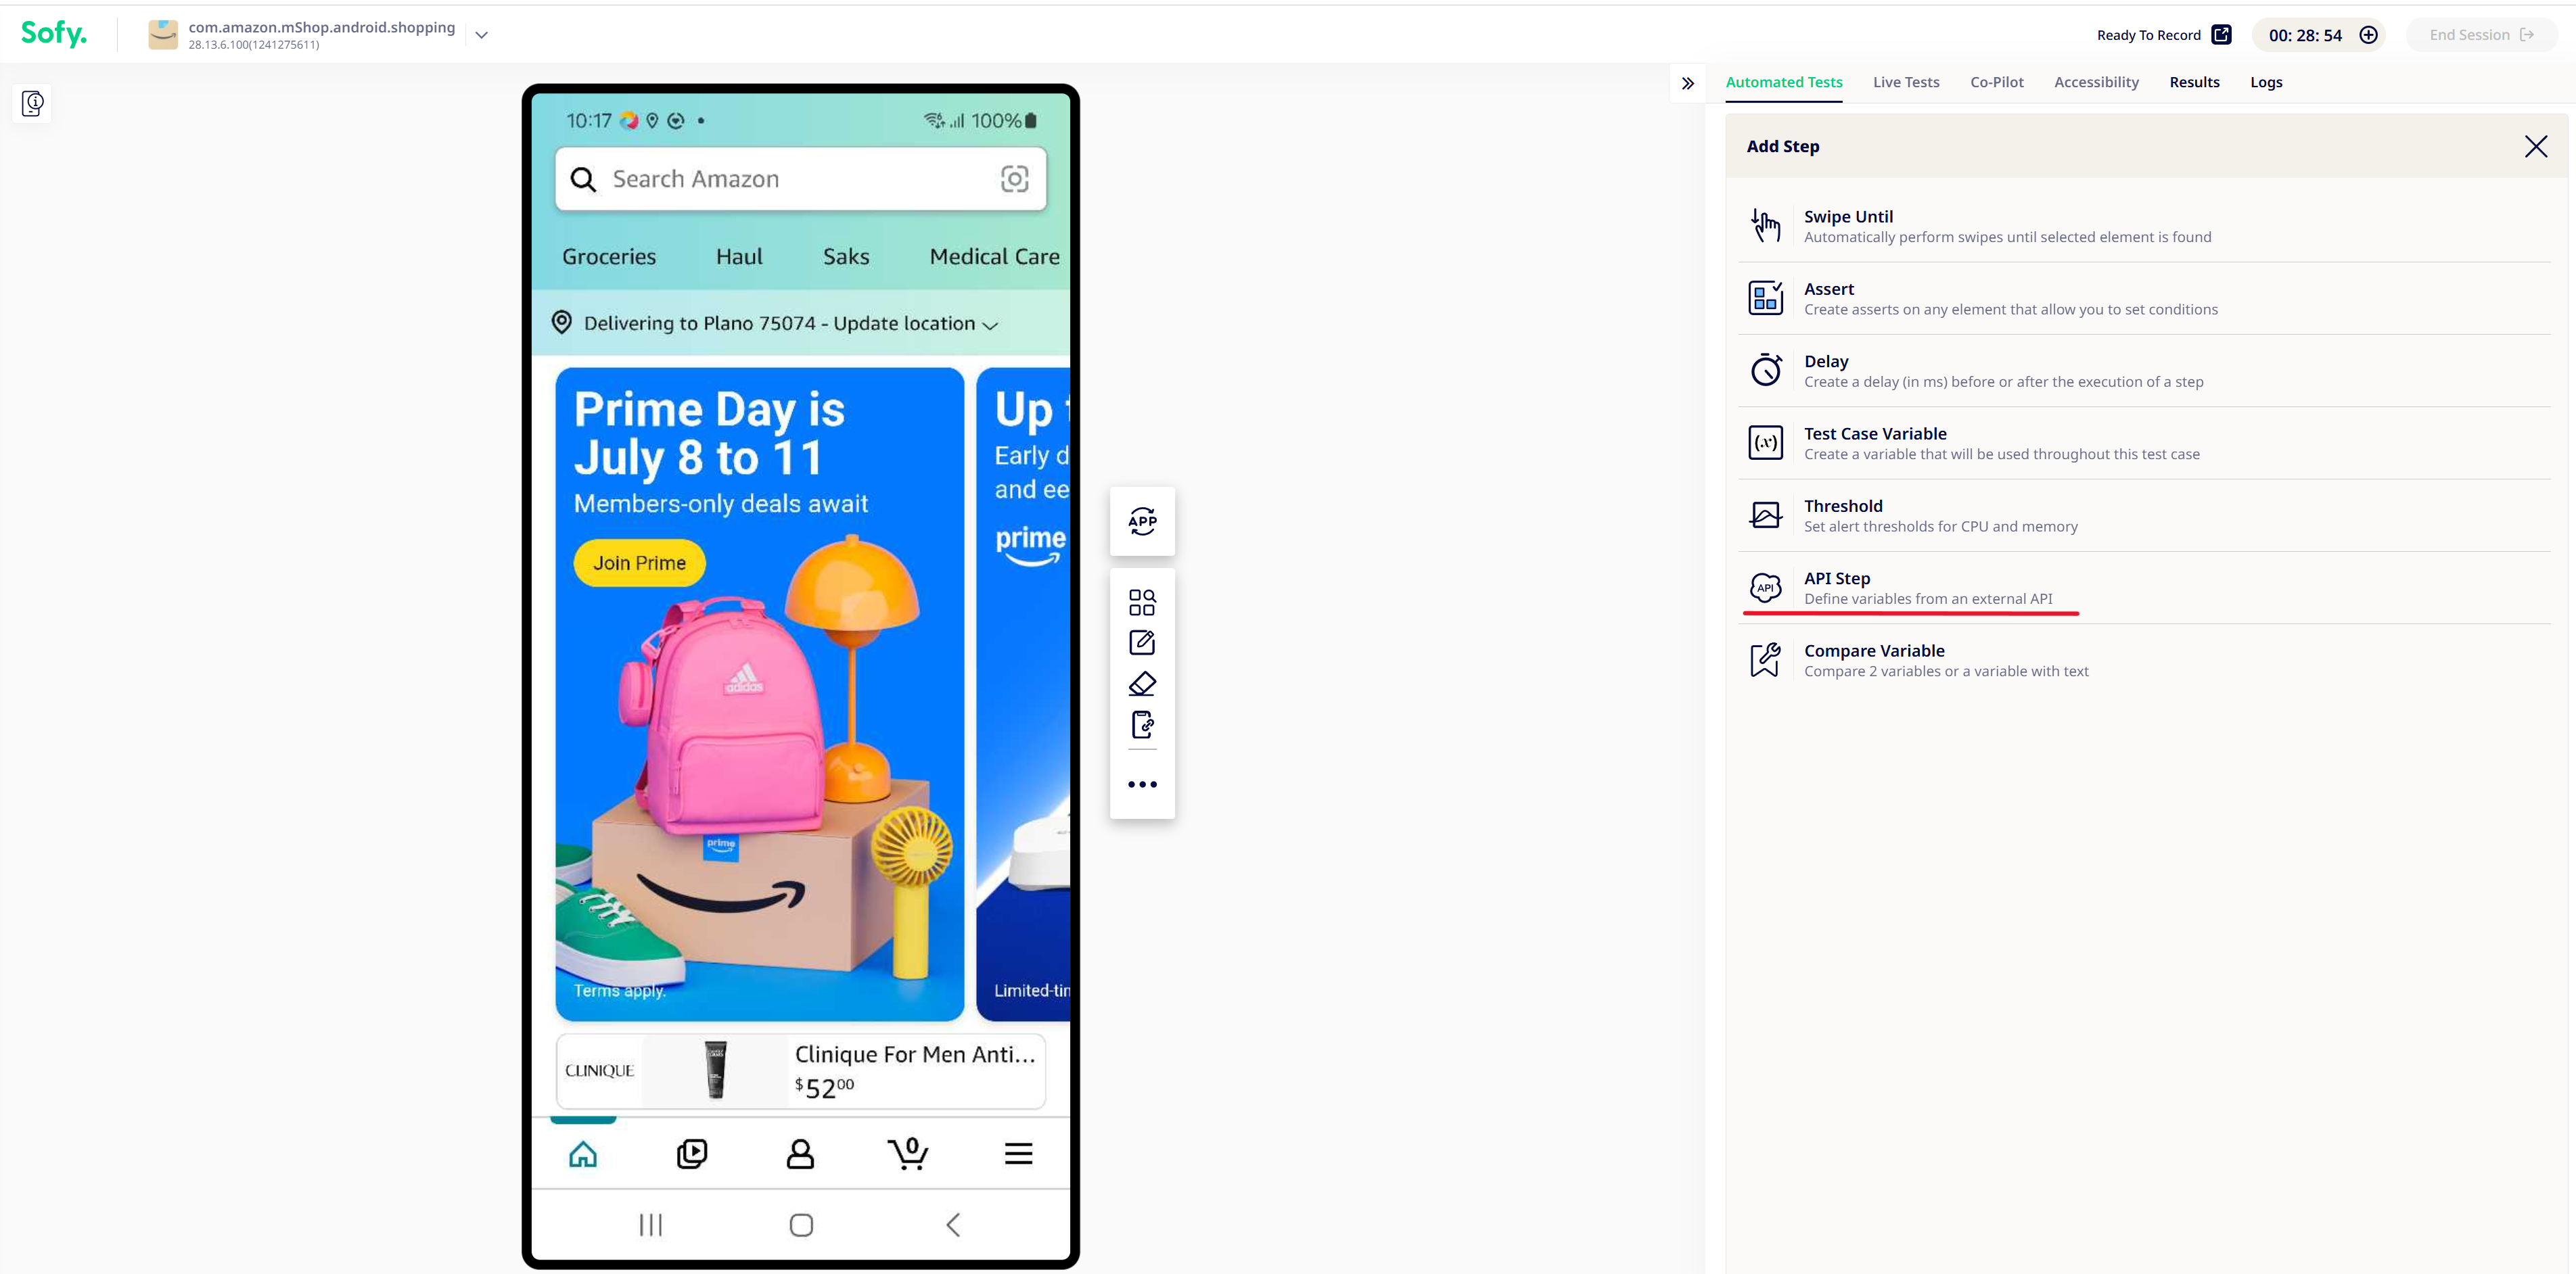
Task: Select the Assert step
Action: click(2144, 298)
